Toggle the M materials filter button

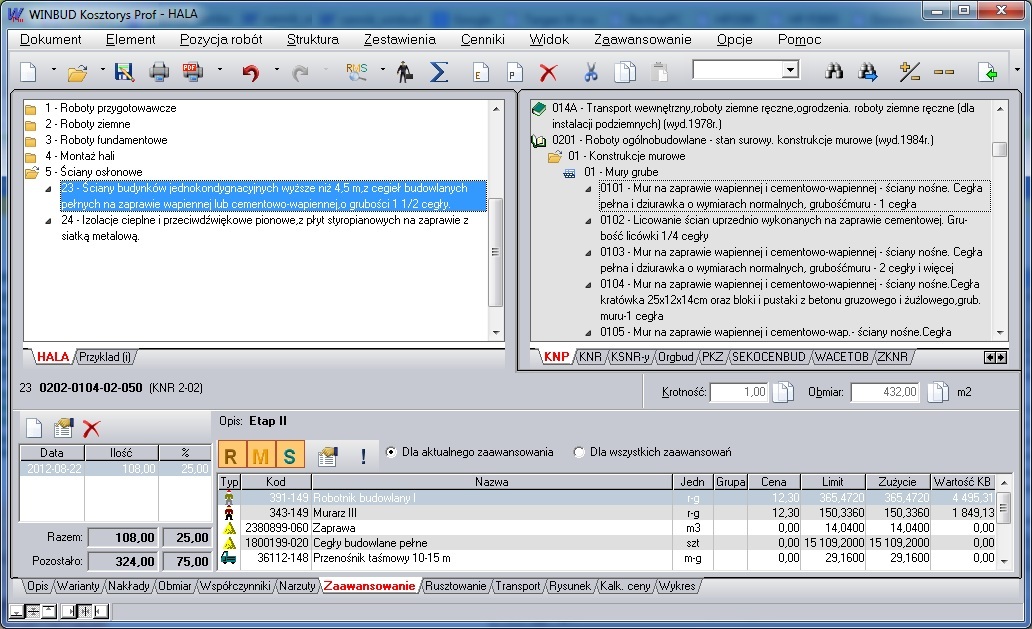tap(261, 455)
